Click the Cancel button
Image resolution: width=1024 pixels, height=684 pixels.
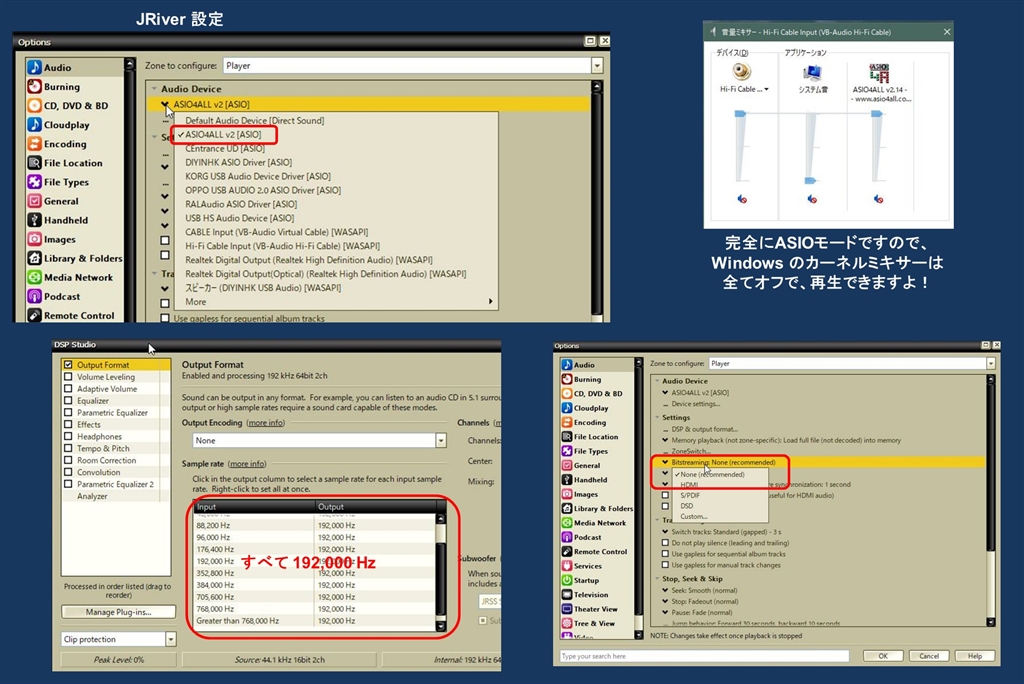[929, 656]
